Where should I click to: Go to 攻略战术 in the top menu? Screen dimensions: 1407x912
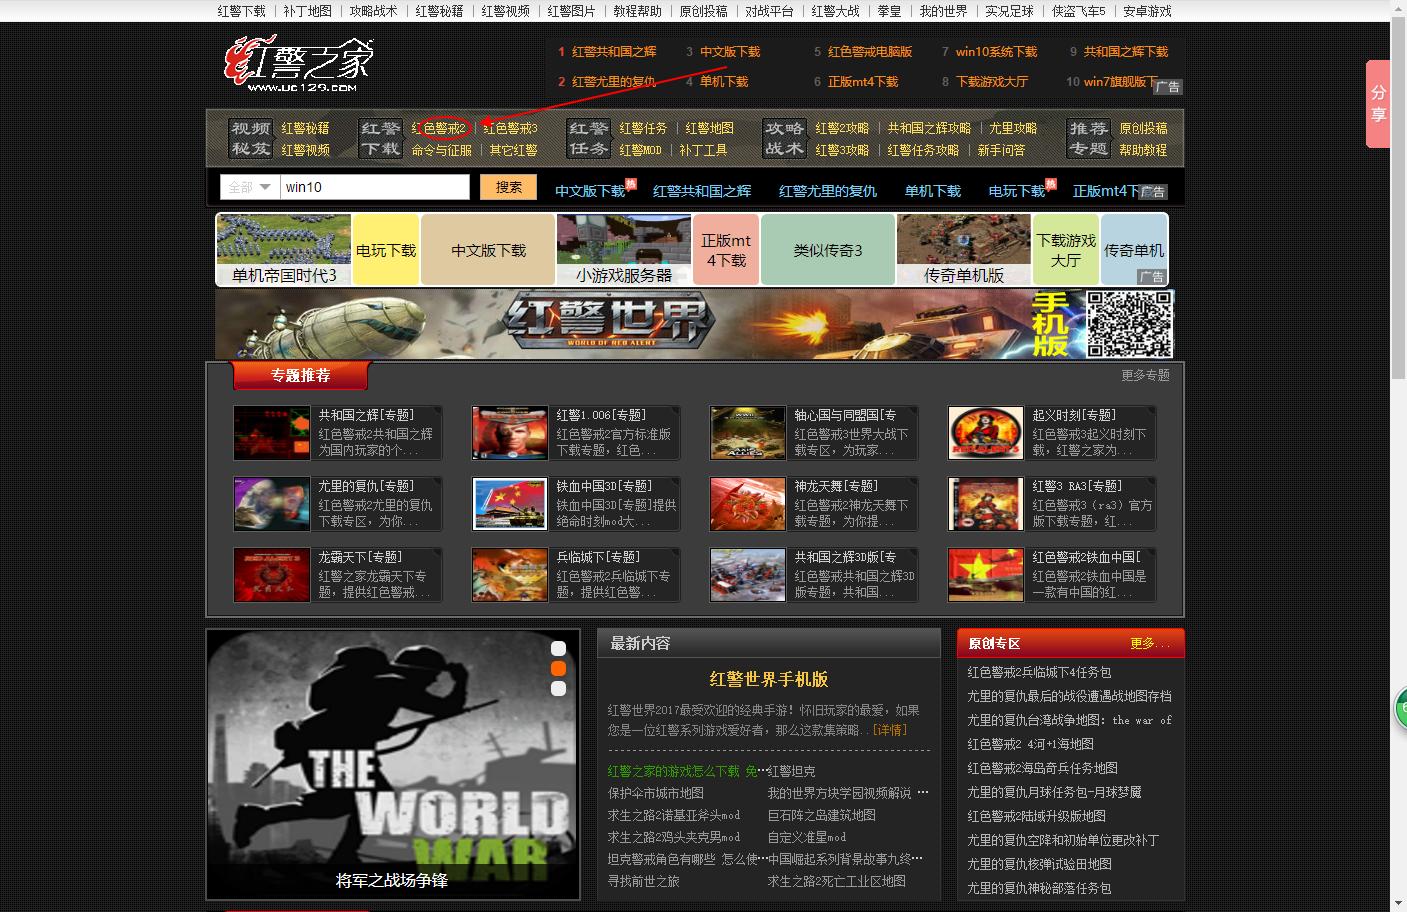(374, 11)
